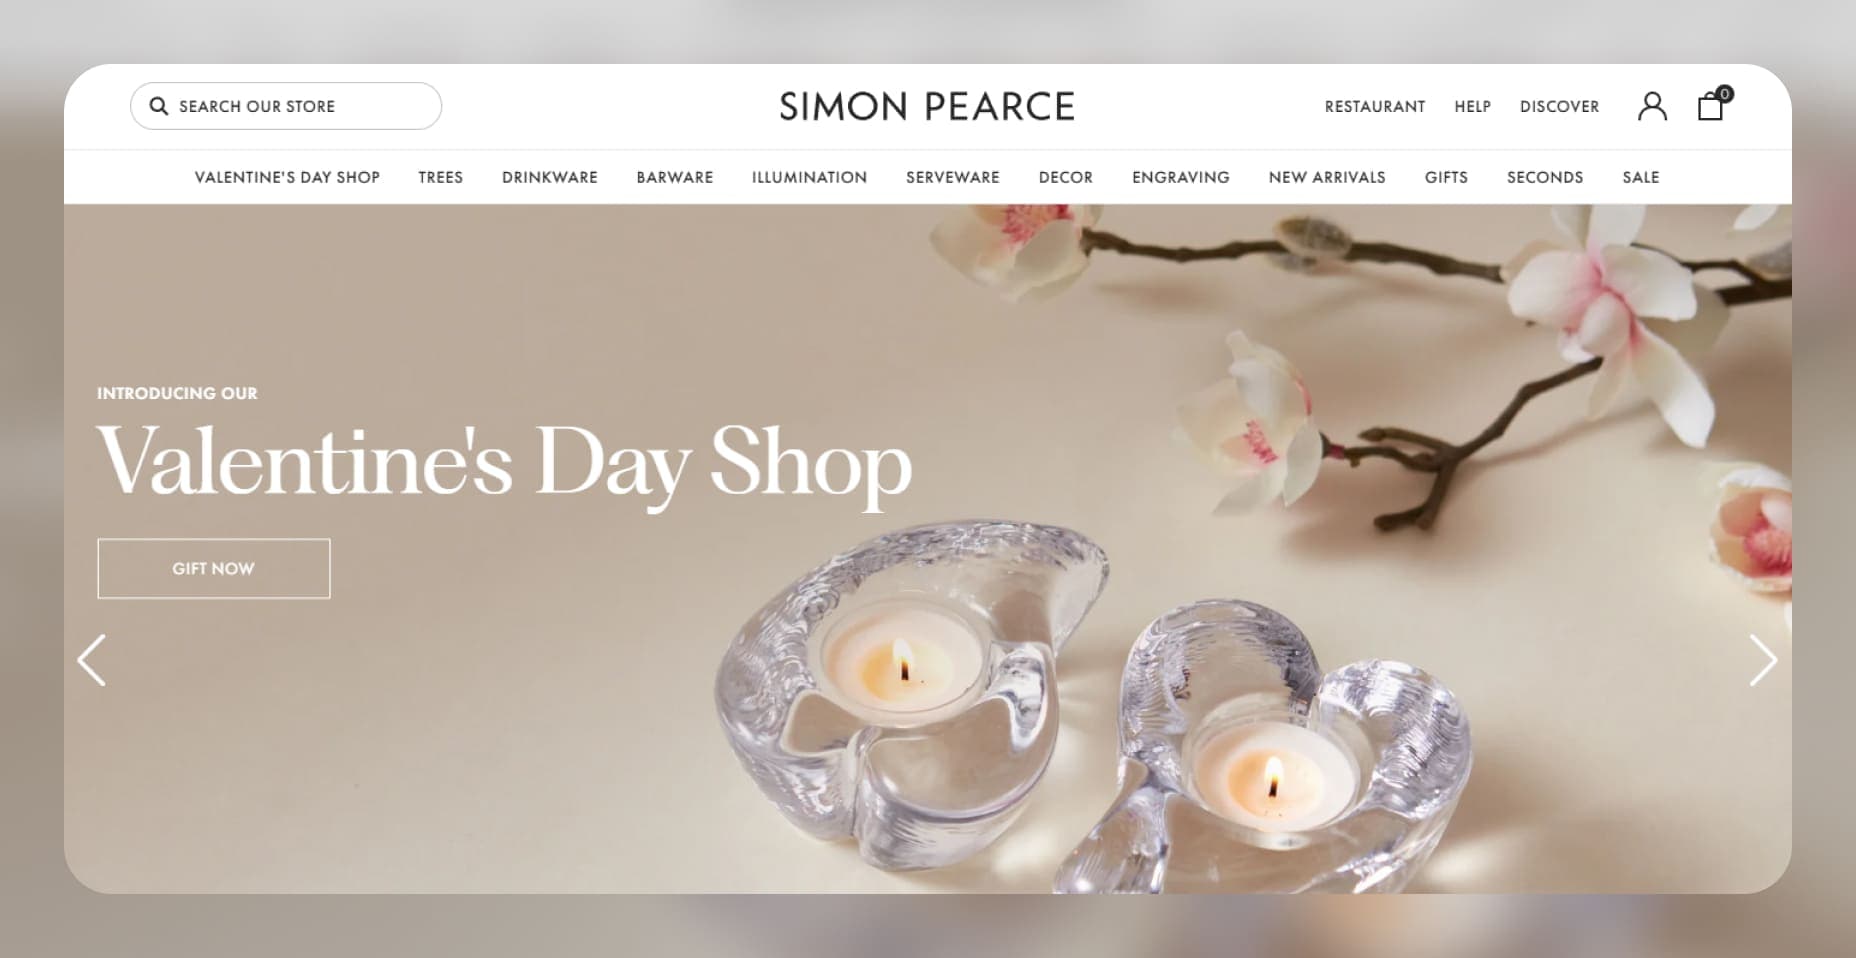Select Valentine's Day Shop in navigation
The width and height of the screenshot is (1856, 958).
287,177
